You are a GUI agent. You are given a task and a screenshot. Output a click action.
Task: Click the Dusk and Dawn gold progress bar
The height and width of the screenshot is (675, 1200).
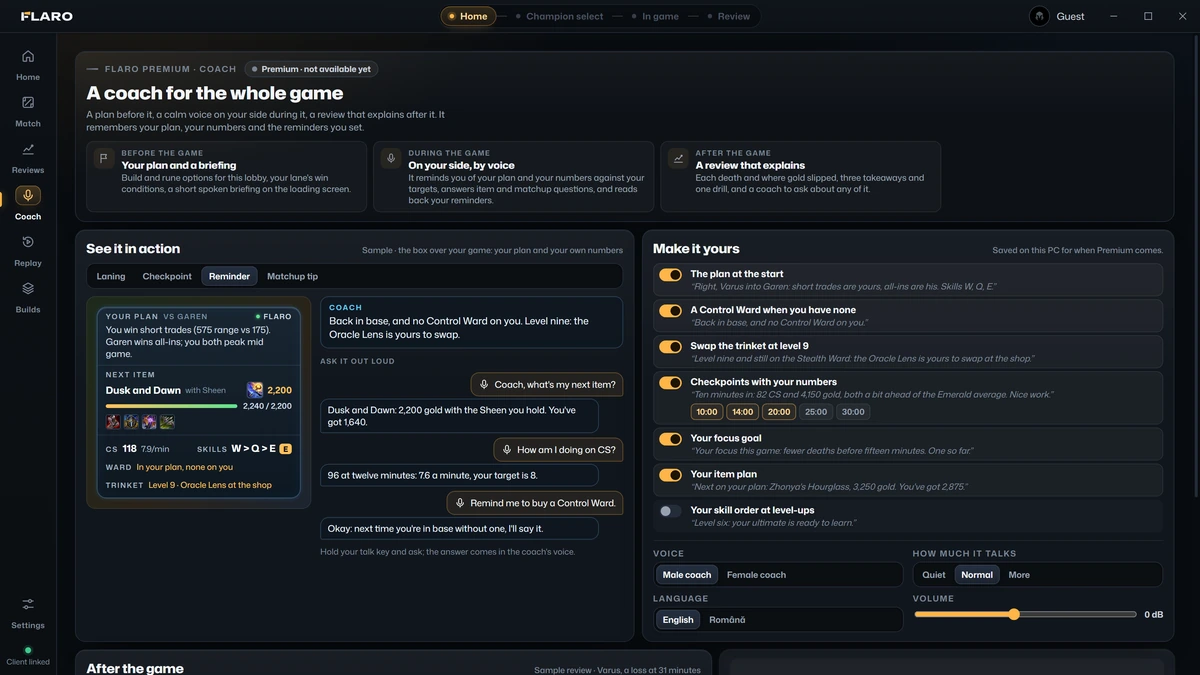click(171, 406)
